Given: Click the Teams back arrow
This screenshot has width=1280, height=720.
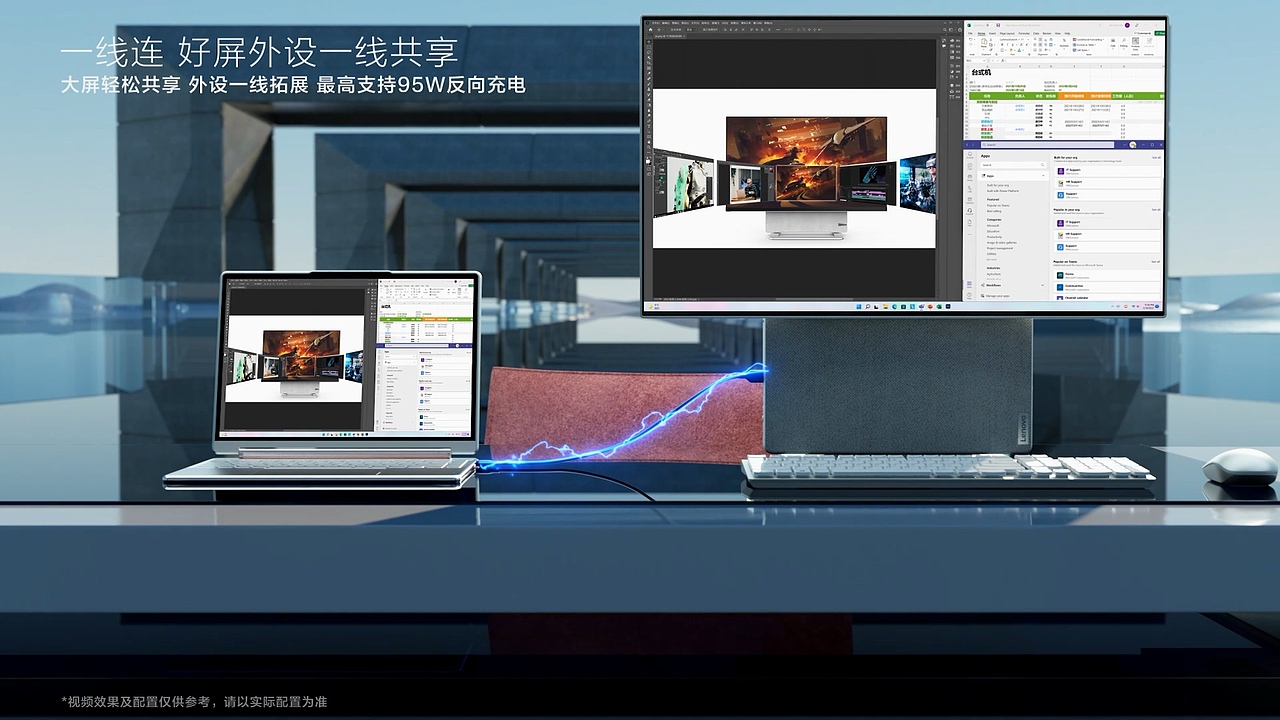Looking at the screenshot, I should coord(967,145).
